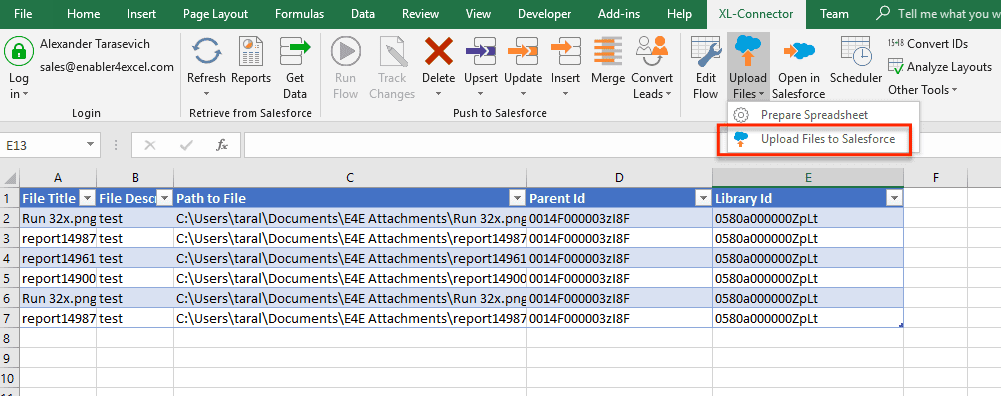
Task: Click the Name Box showing E13
Action: click(42, 145)
